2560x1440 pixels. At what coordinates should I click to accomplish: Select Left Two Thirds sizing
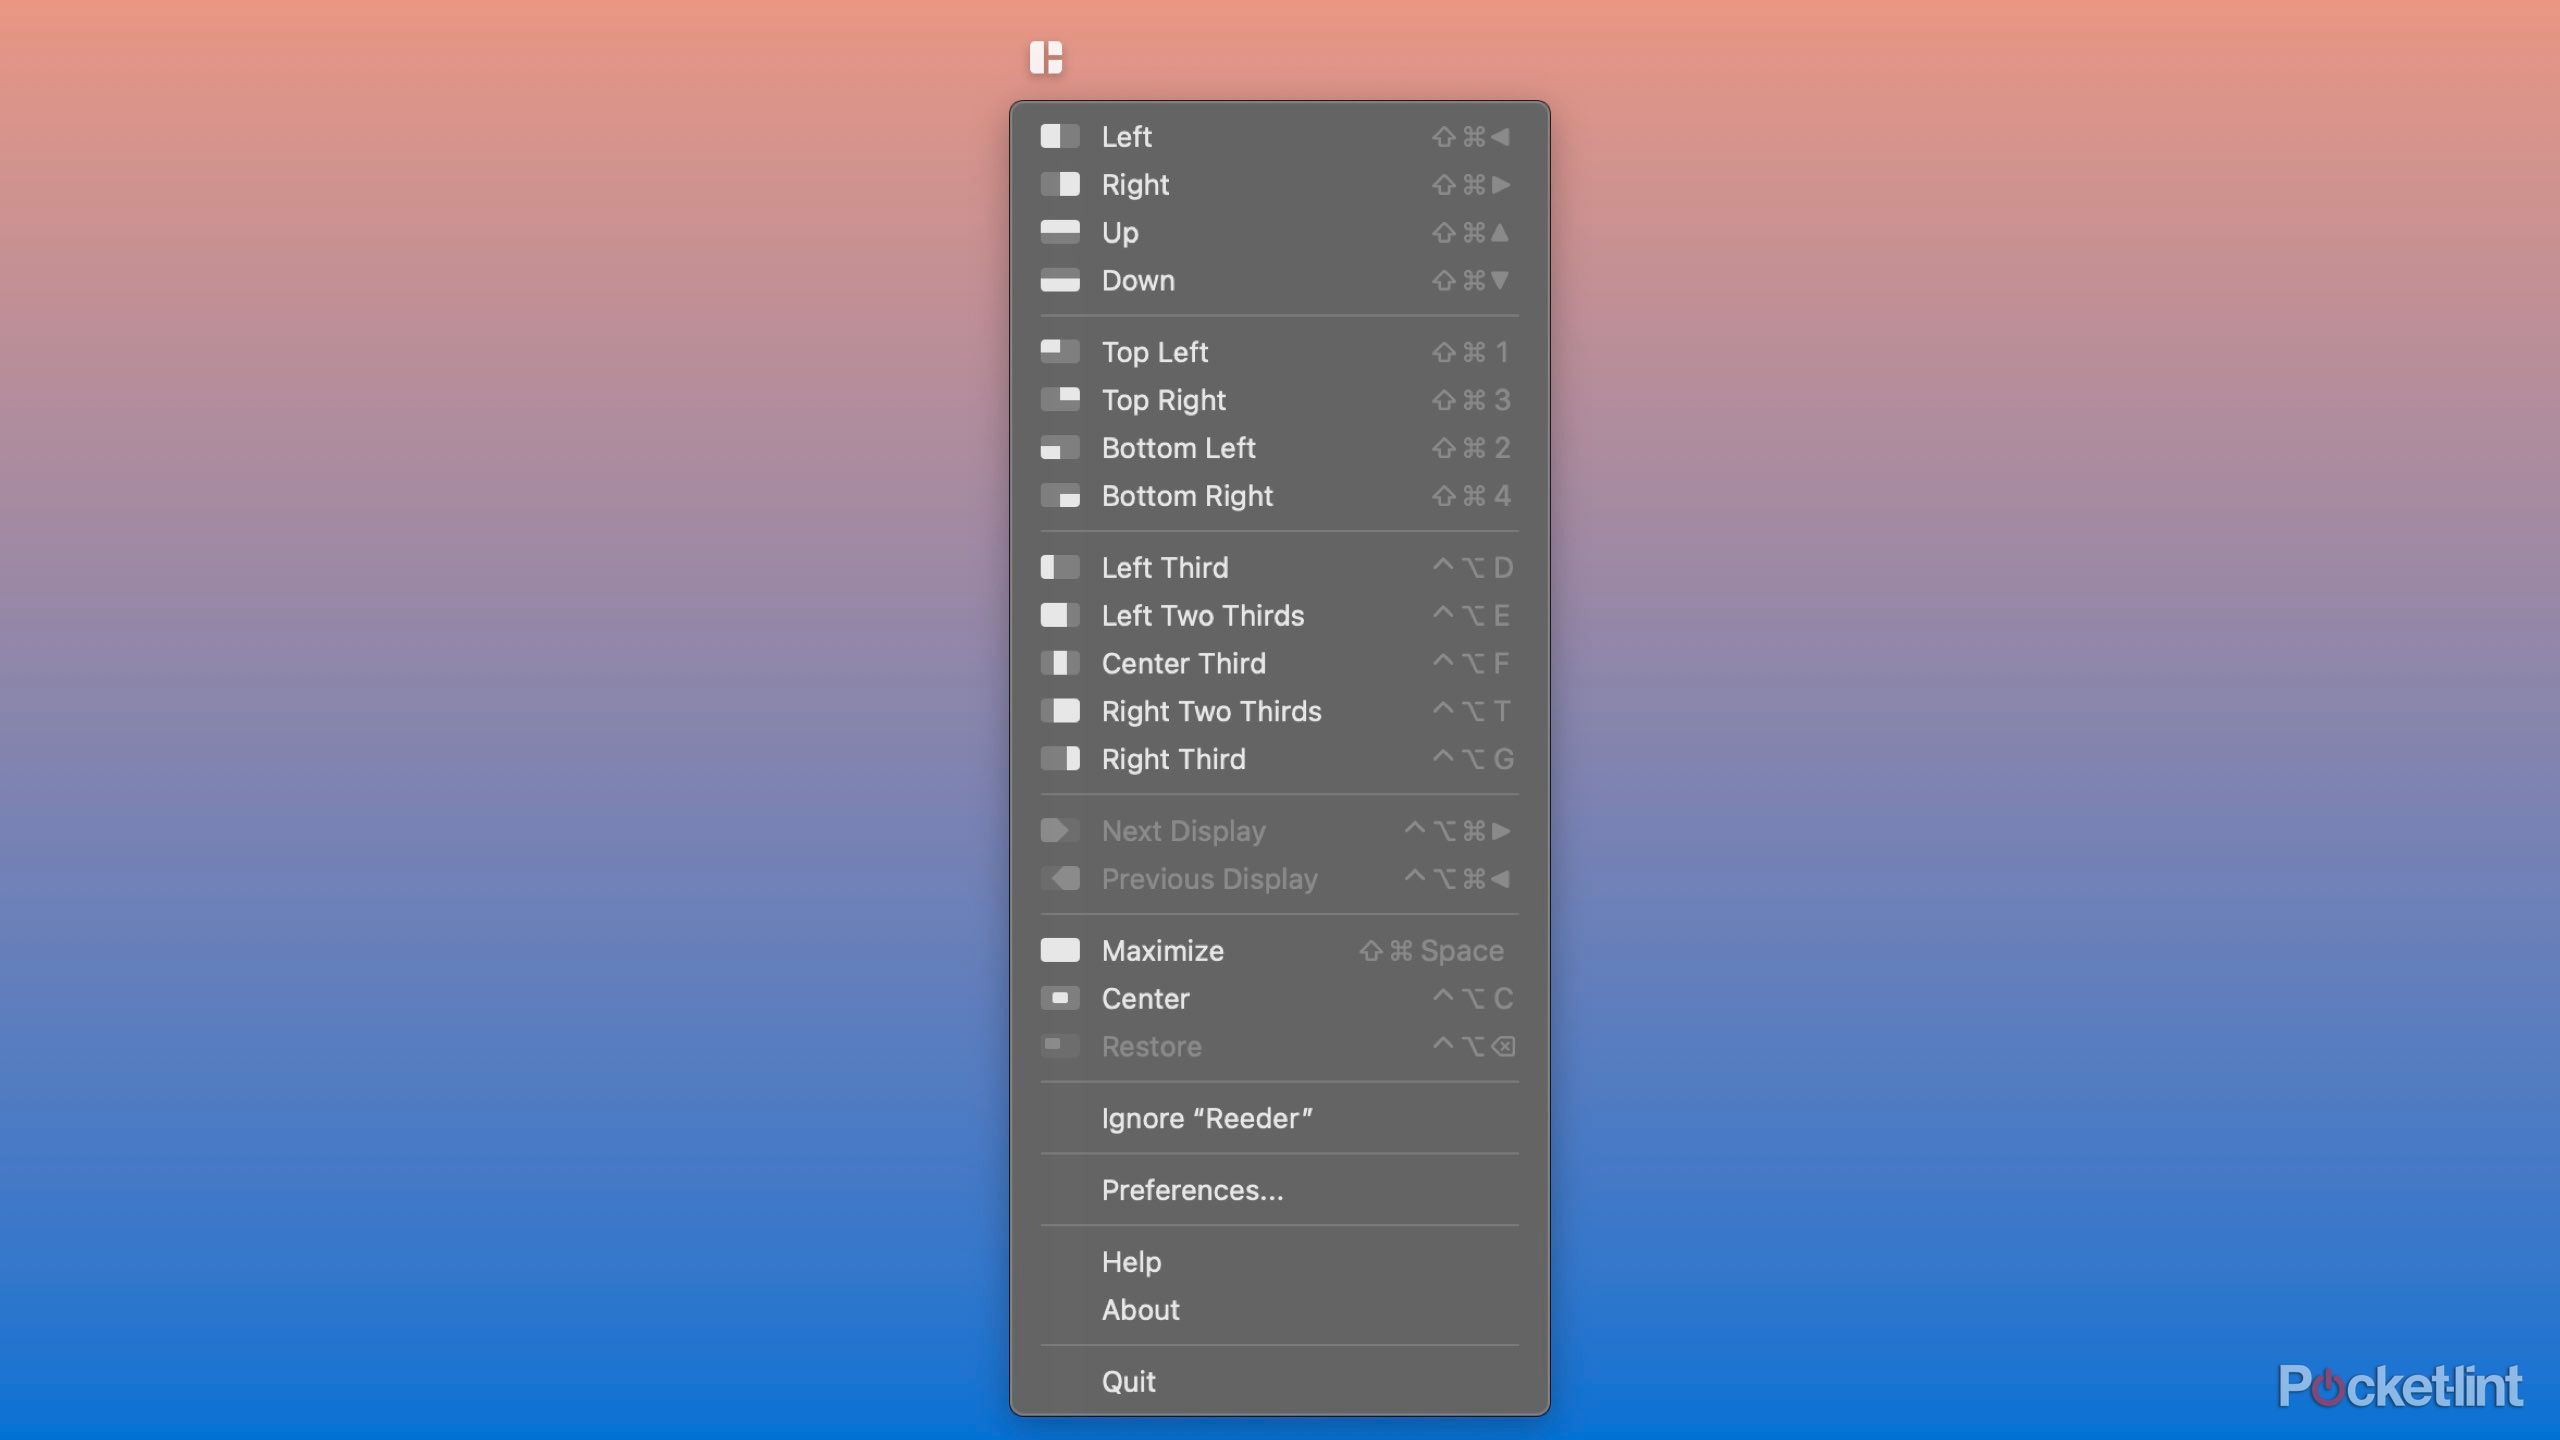click(1204, 615)
